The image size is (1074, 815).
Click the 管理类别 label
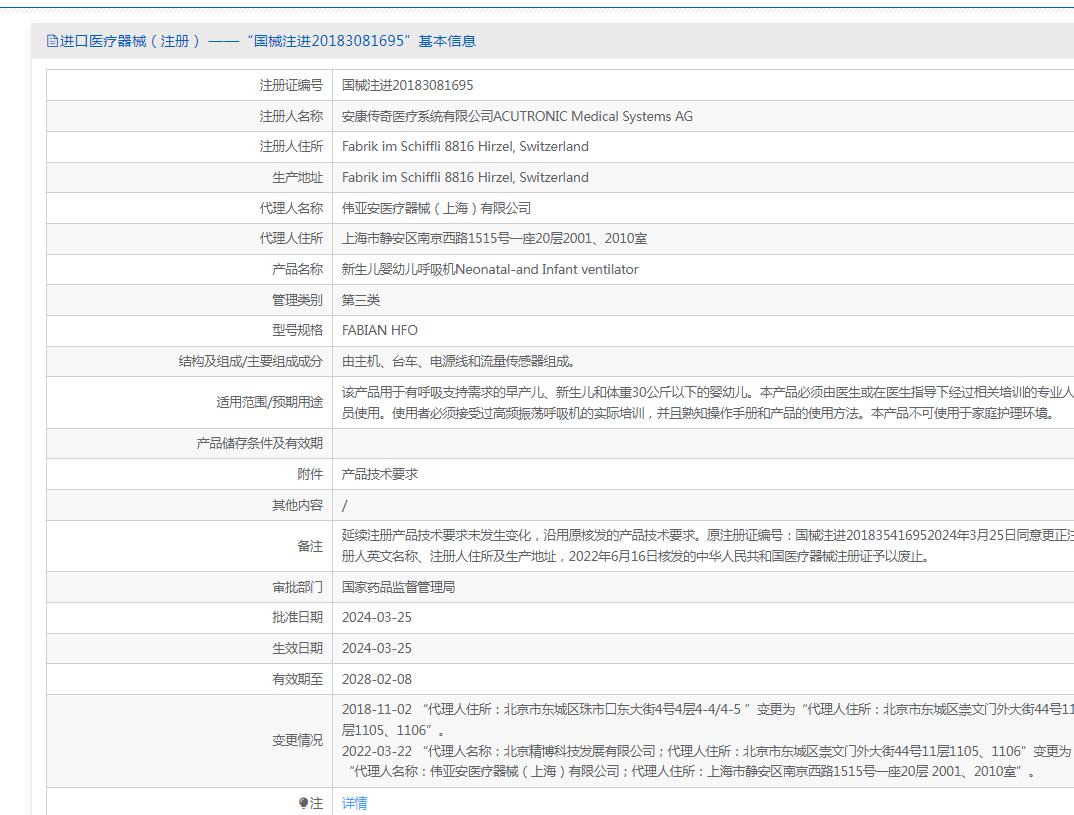[x=297, y=300]
